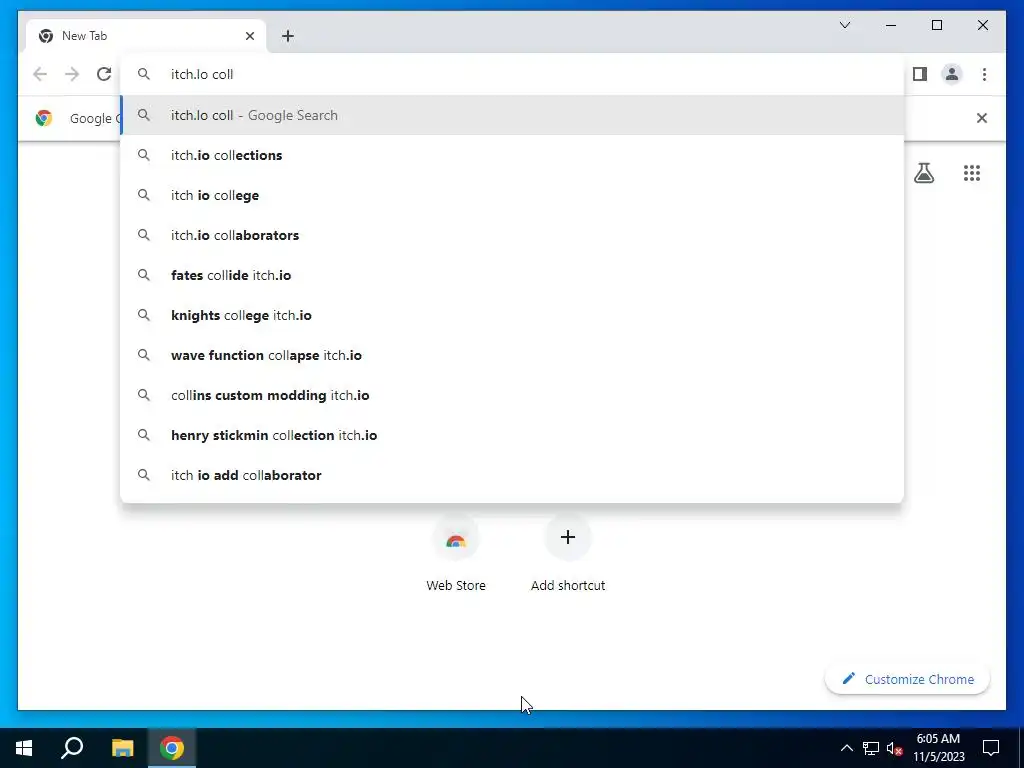Open the network status tray icon
The image size is (1024, 768).
coord(871,748)
